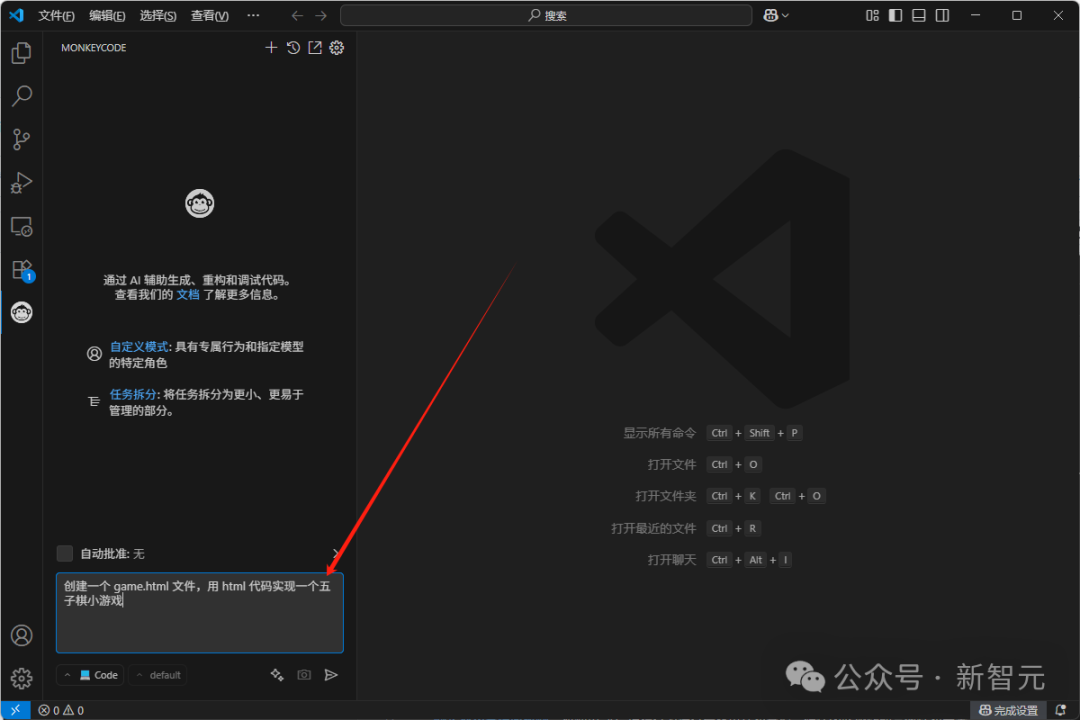1080x720 pixels.
Task: Open the Search view in the activity bar
Action: click(x=21, y=95)
